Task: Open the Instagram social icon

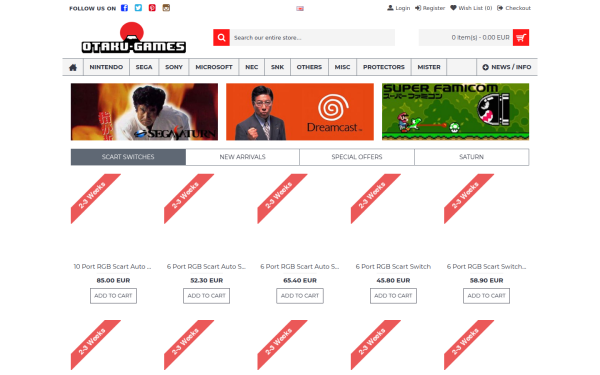Action: click(x=166, y=8)
